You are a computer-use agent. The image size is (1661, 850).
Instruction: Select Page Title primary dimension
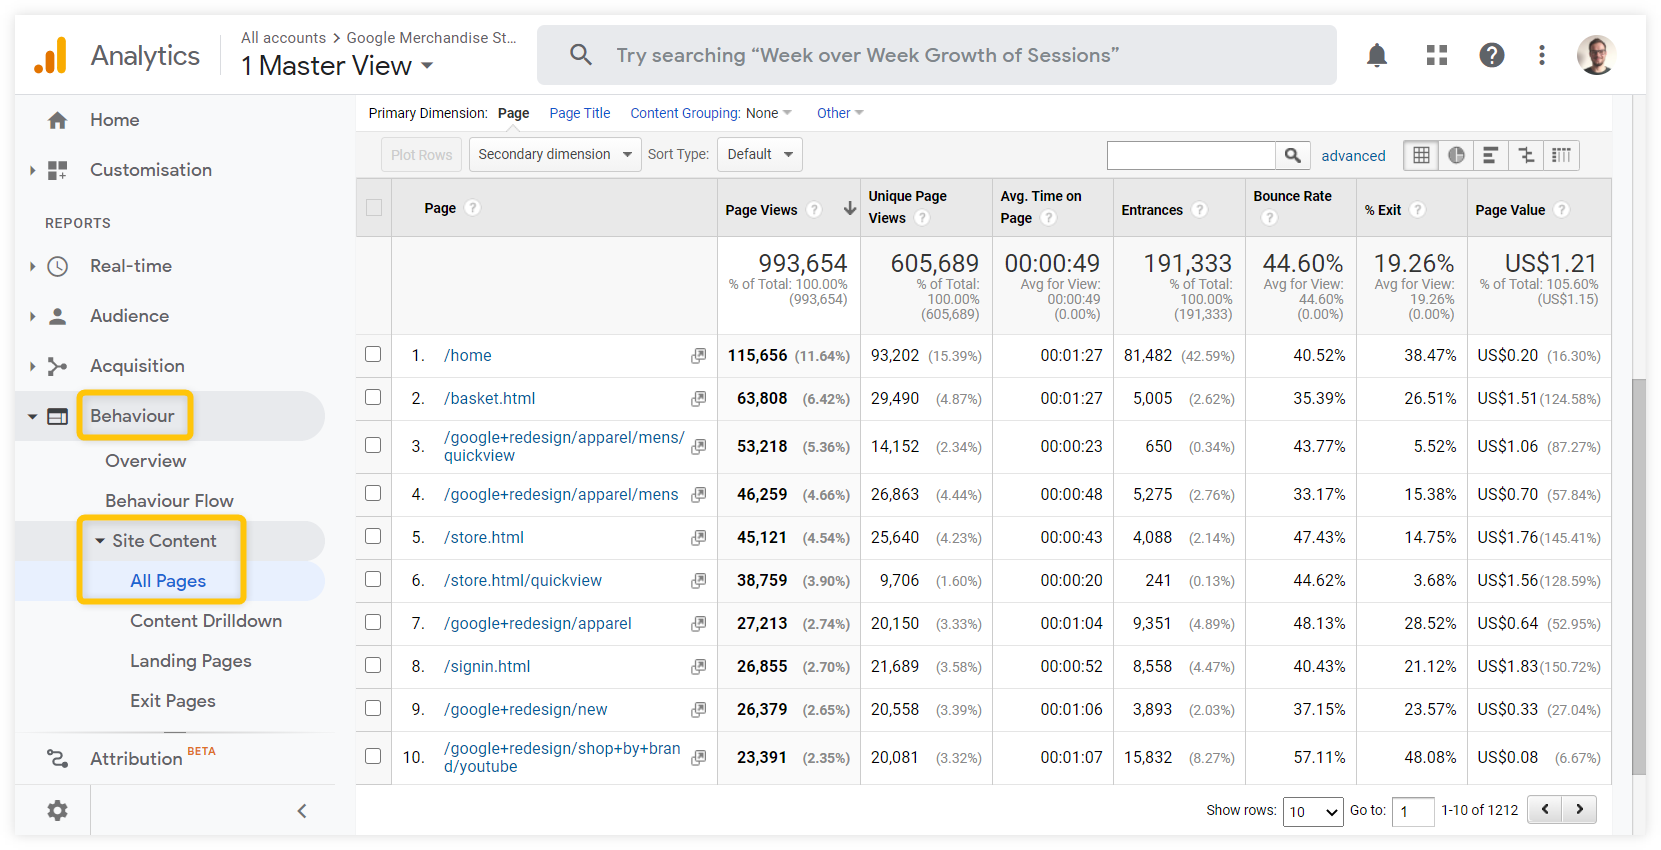(579, 113)
